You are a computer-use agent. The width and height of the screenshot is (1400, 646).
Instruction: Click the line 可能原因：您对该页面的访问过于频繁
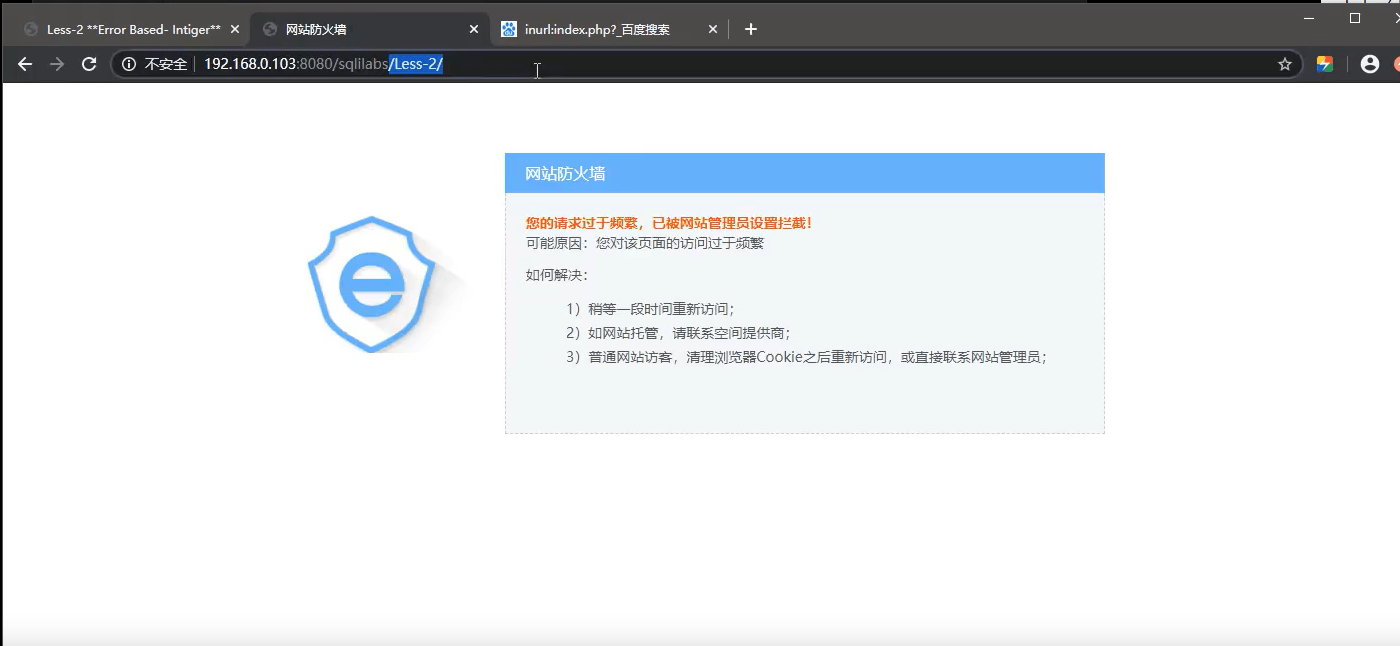click(645, 243)
